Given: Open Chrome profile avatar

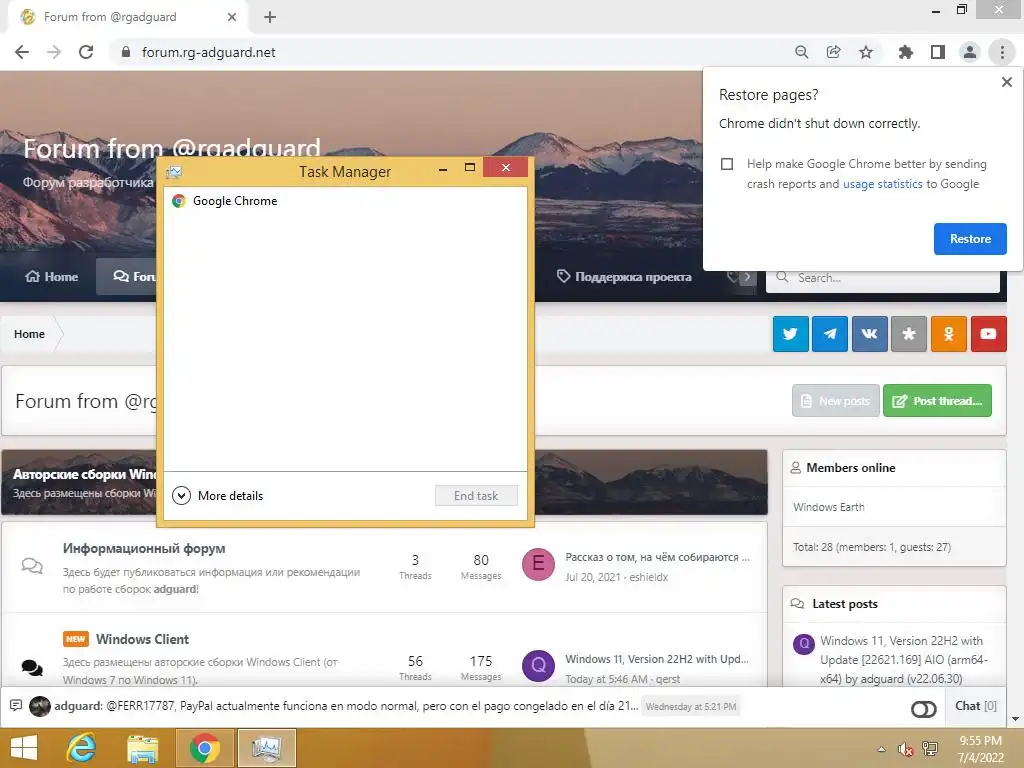Looking at the screenshot, I should point(970,52).
